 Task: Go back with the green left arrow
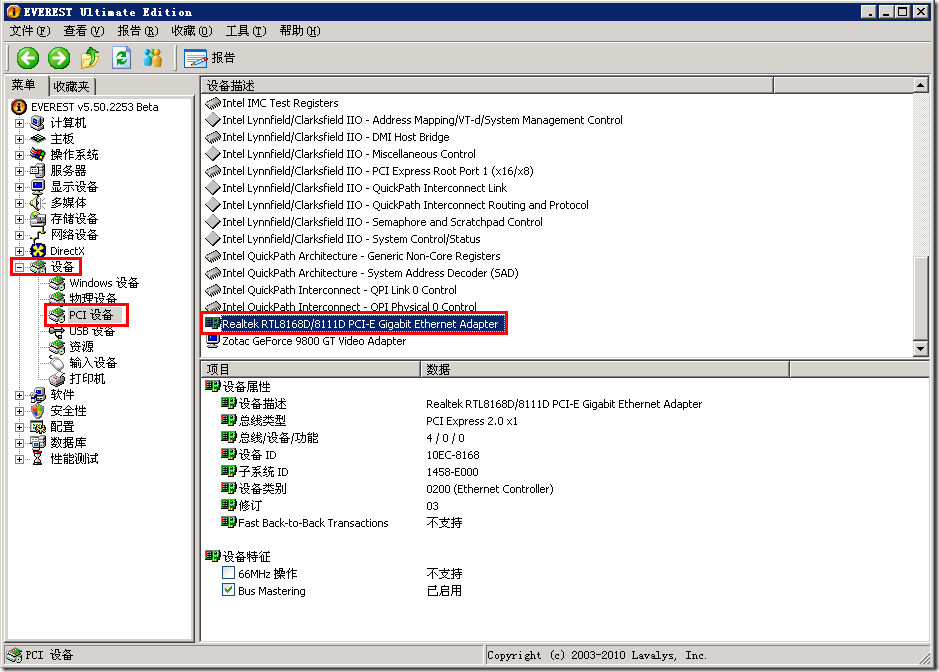click(28, 58)
